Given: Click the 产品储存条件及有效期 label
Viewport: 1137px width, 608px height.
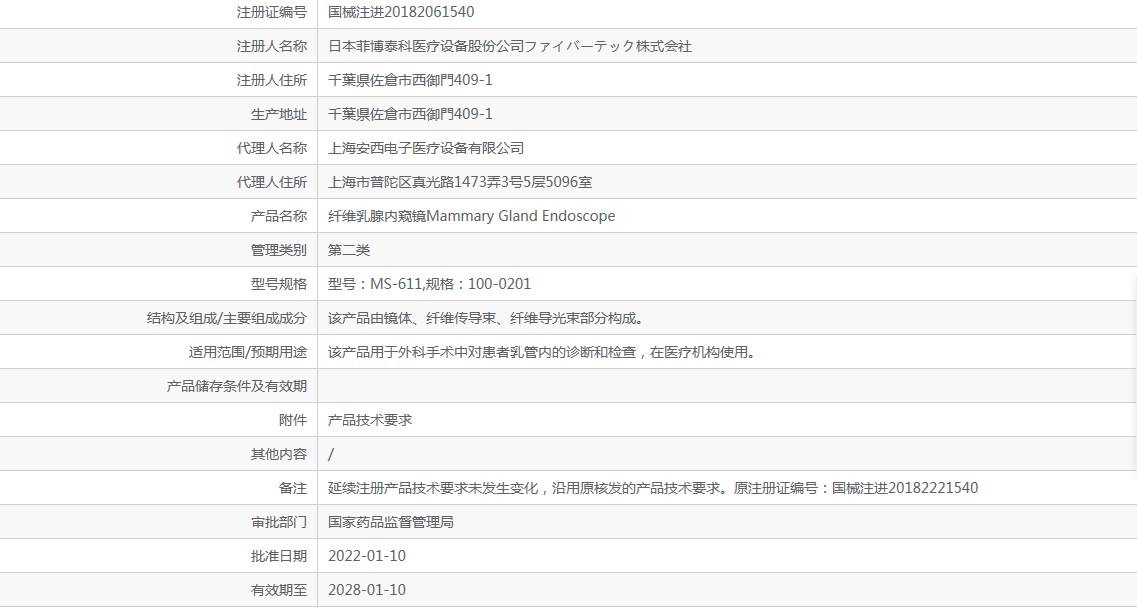Looking at the screenshot, I should click(x=237, y=386).
